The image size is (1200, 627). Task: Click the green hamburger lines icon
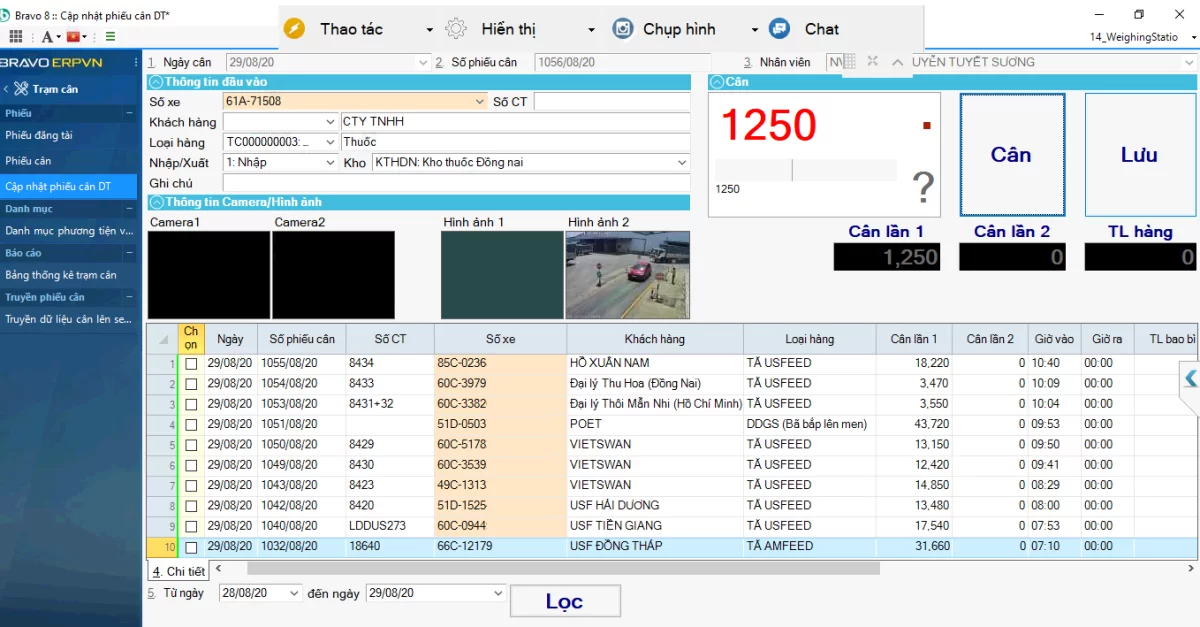[109, 37]
